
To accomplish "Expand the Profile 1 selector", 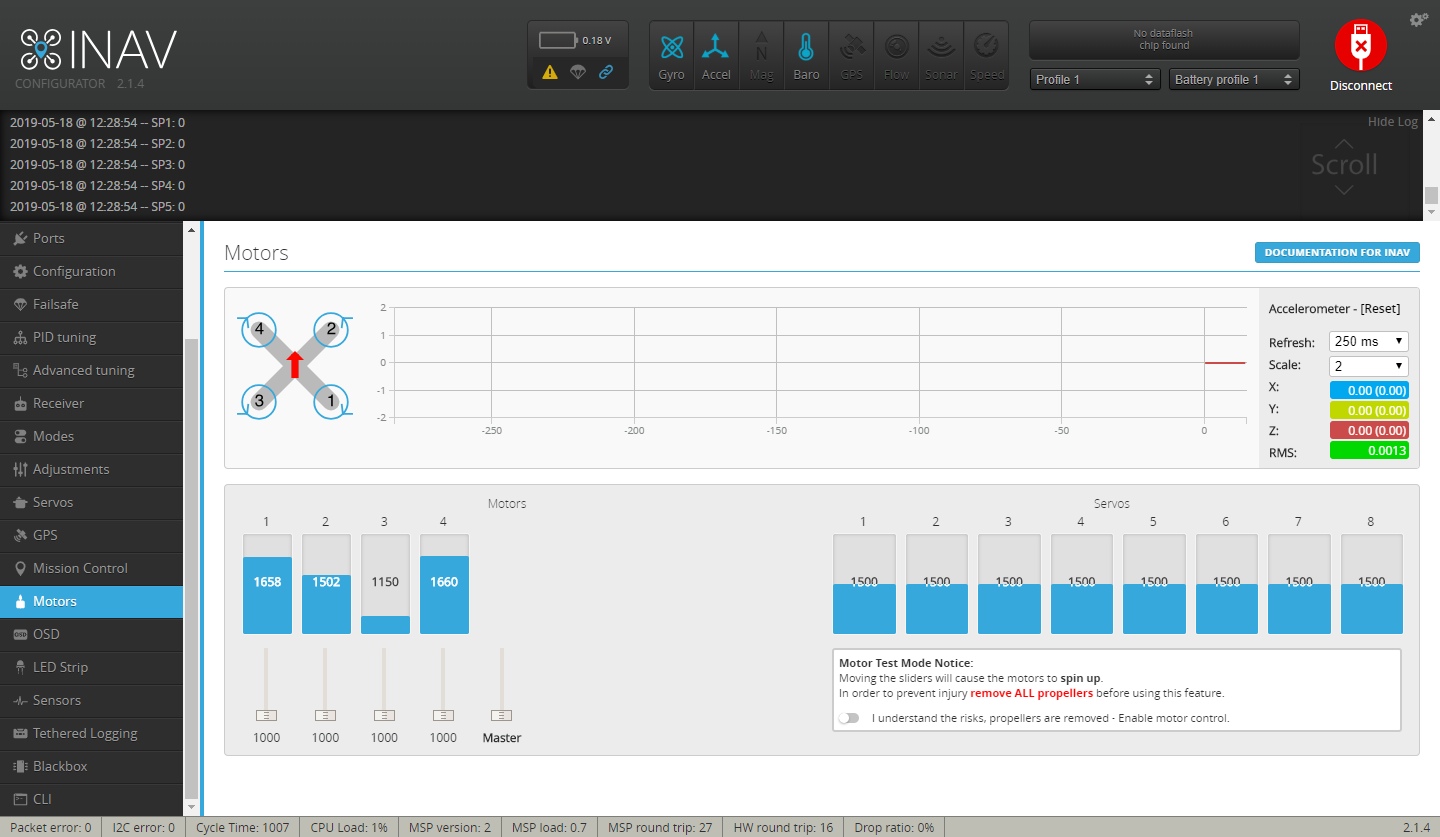I will click(x=1094, y=79).
